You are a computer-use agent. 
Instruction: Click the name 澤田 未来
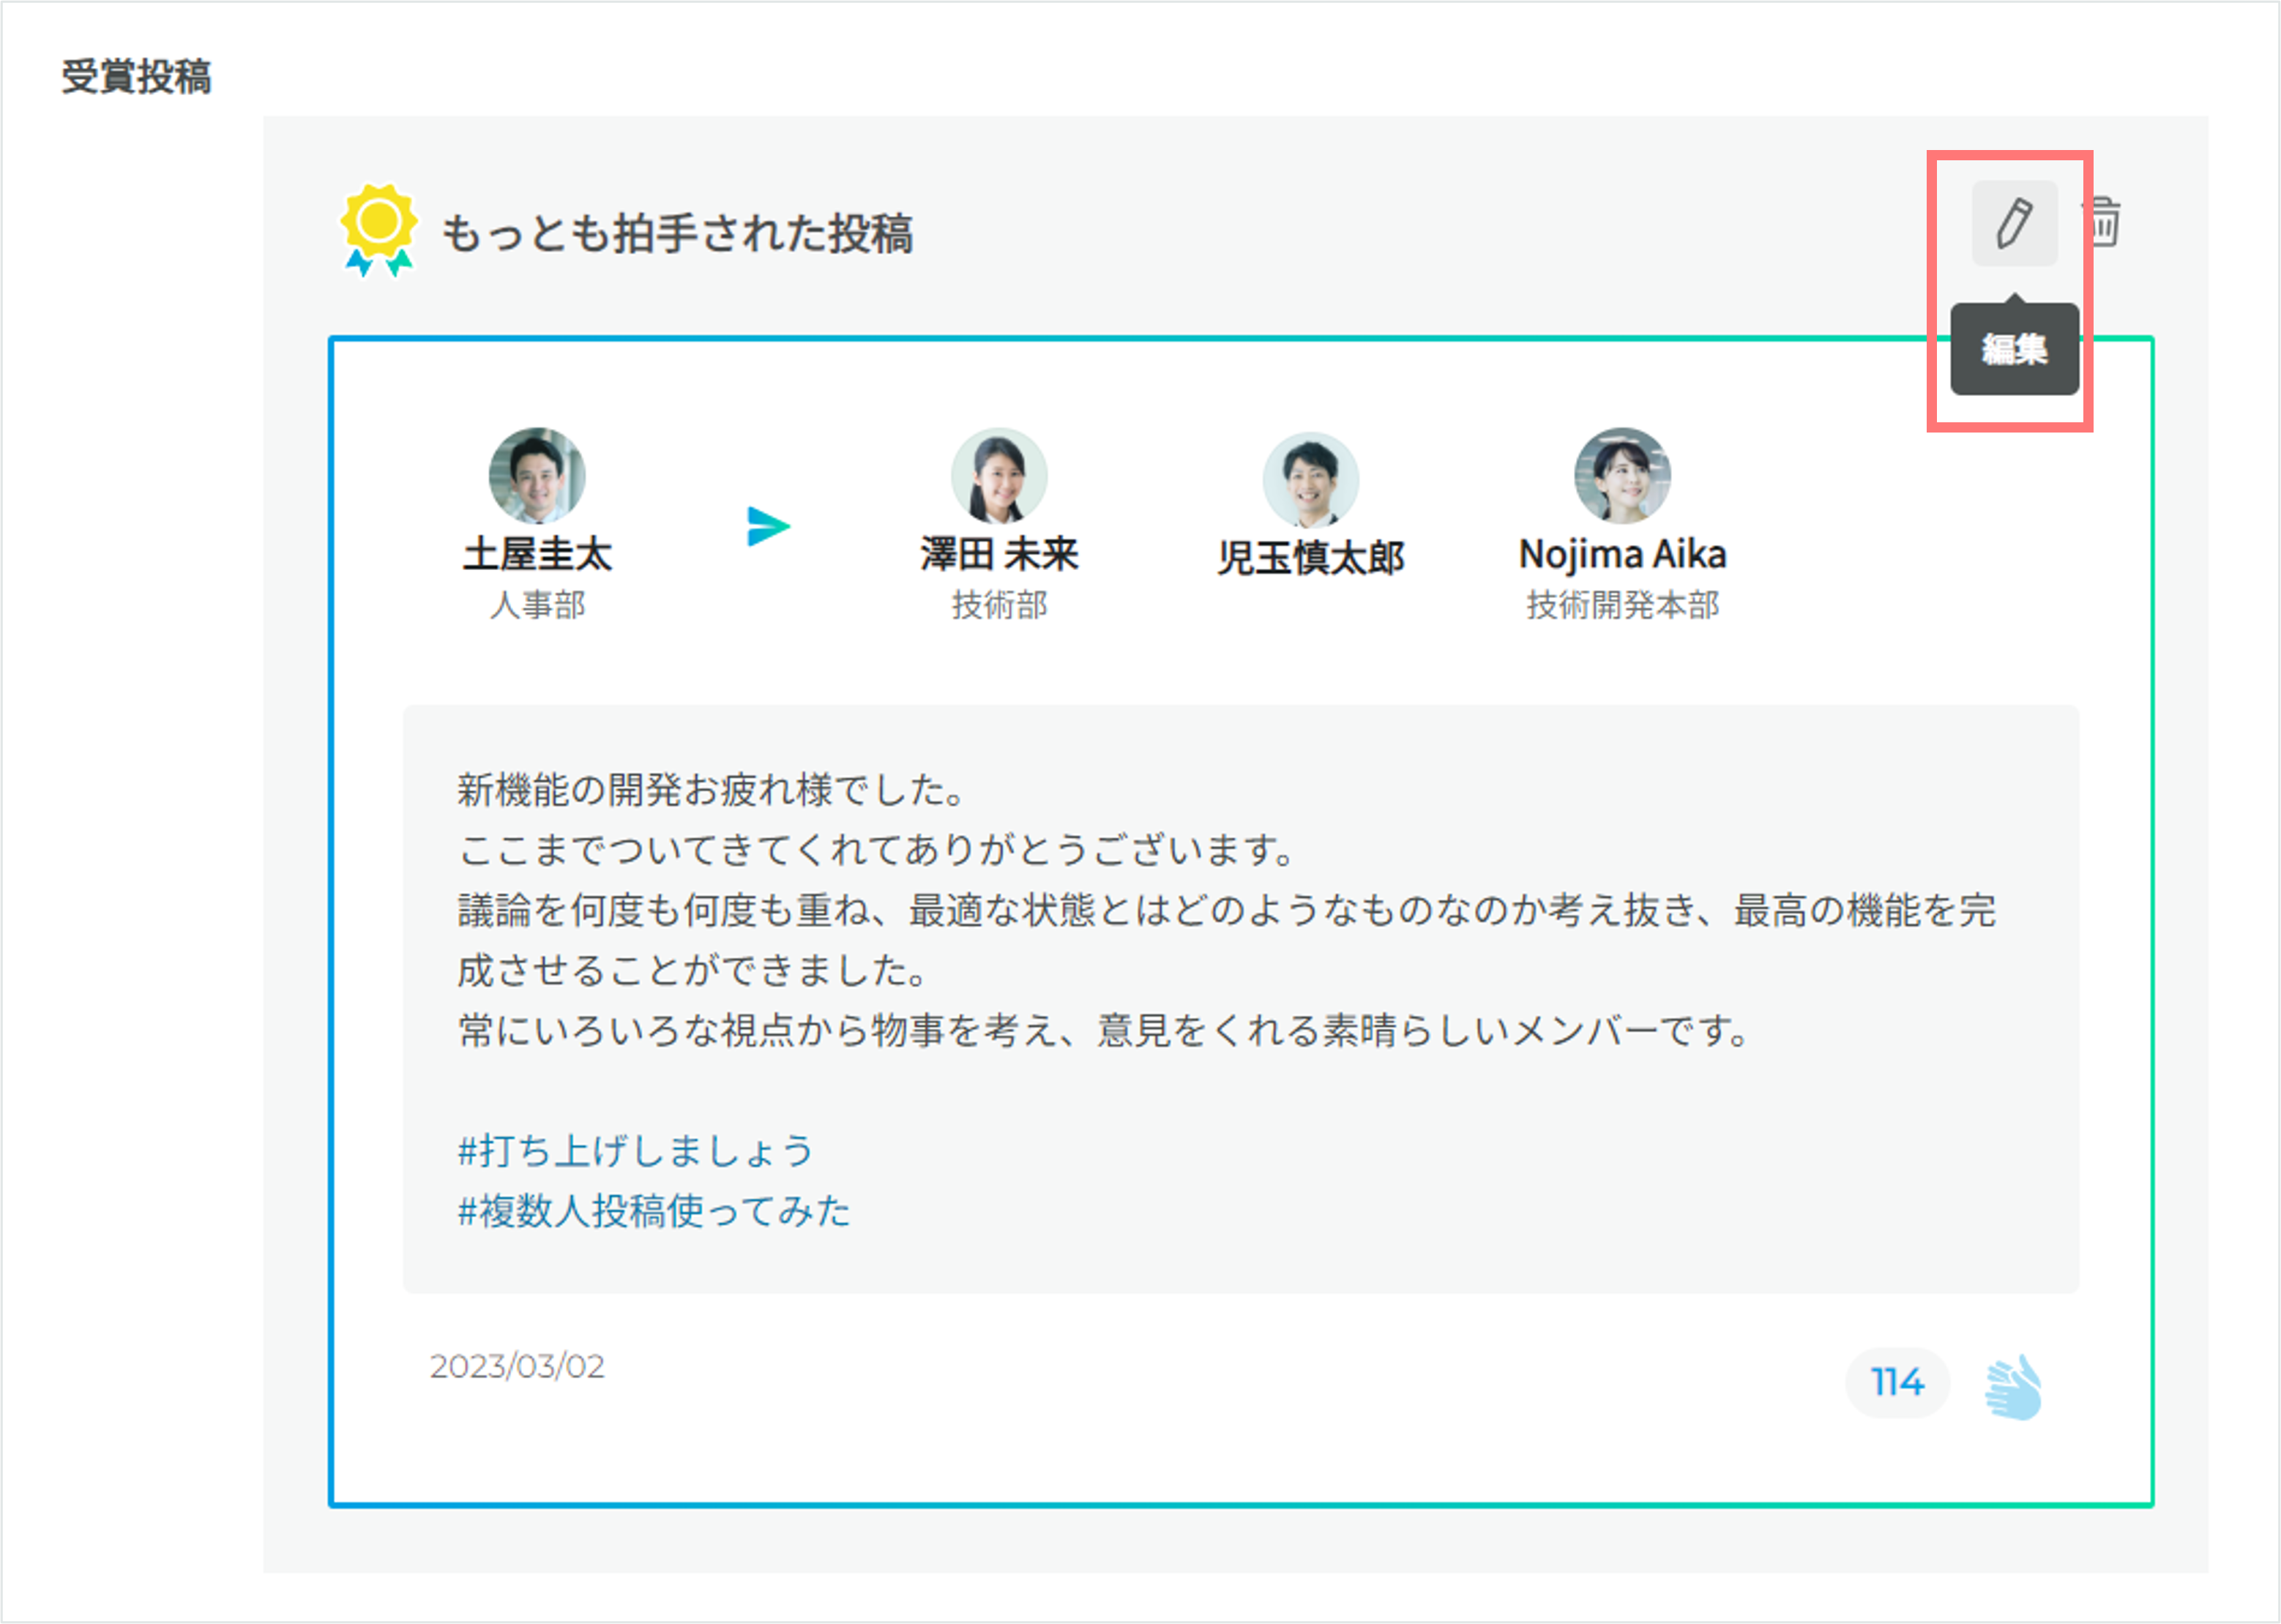tap(999, 554)
